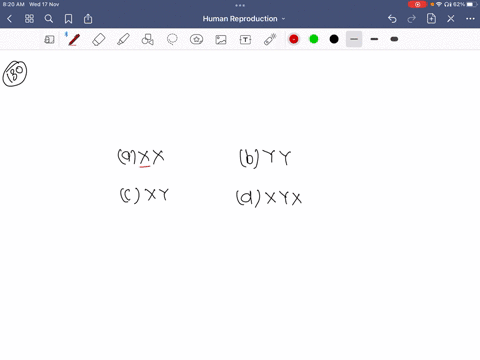Image resolution: width=480 pixels, height=360 pixels.
Task: Tap the screen recording indicator in status bar
Action: click(x=417, y=4)
